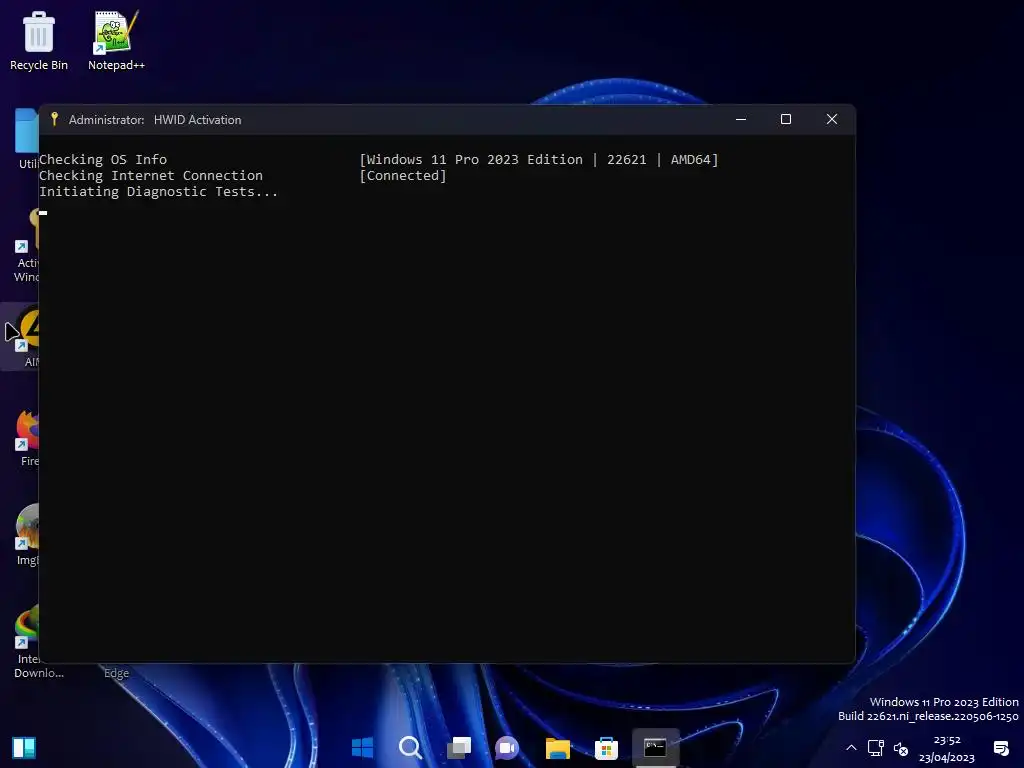Click the muted volume tray icon

(x=901, y=748)
